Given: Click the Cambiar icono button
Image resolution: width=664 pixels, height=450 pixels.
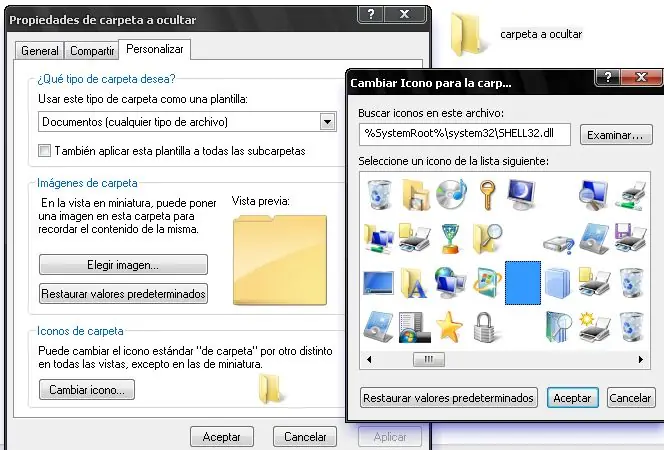Looking at the screenshot, I should tap(87, 389).
